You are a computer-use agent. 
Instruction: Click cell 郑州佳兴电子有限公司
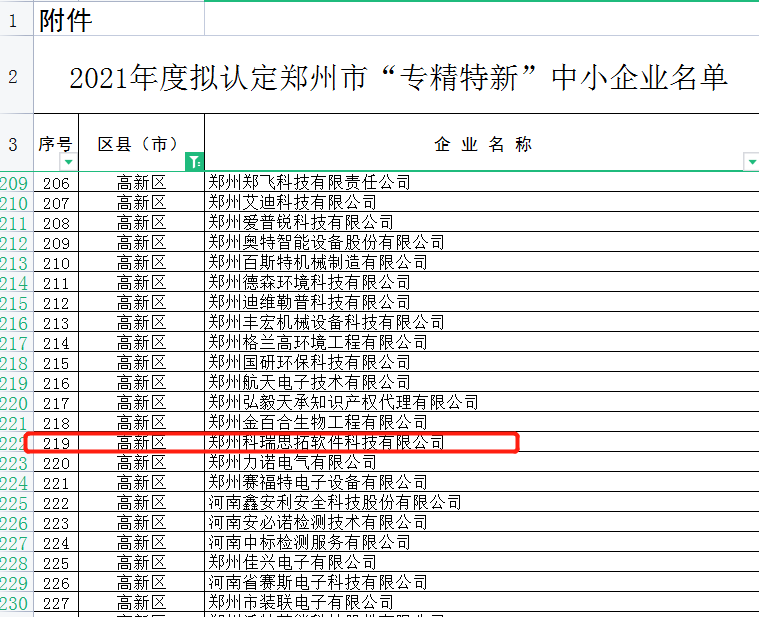[482, 562]
